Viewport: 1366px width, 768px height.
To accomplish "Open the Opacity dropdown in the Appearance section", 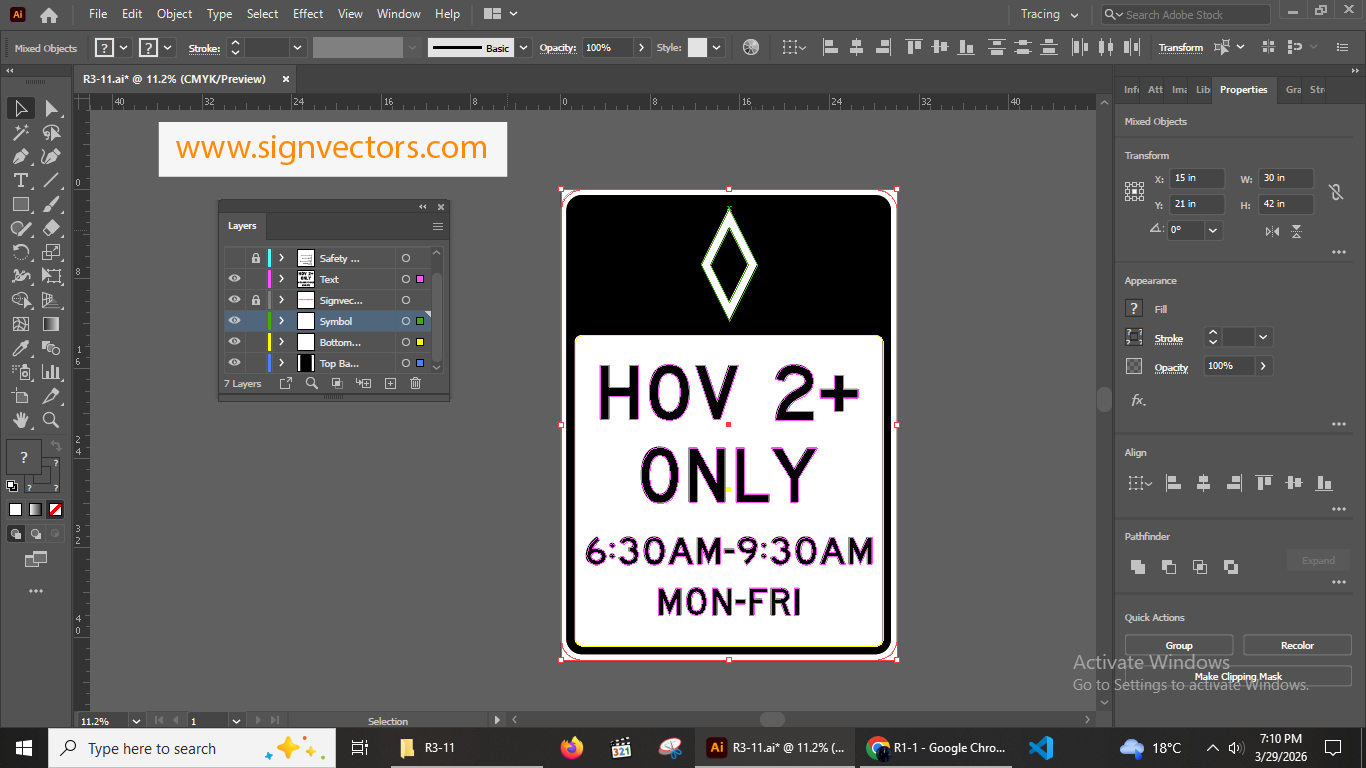I will (1262, 366).
